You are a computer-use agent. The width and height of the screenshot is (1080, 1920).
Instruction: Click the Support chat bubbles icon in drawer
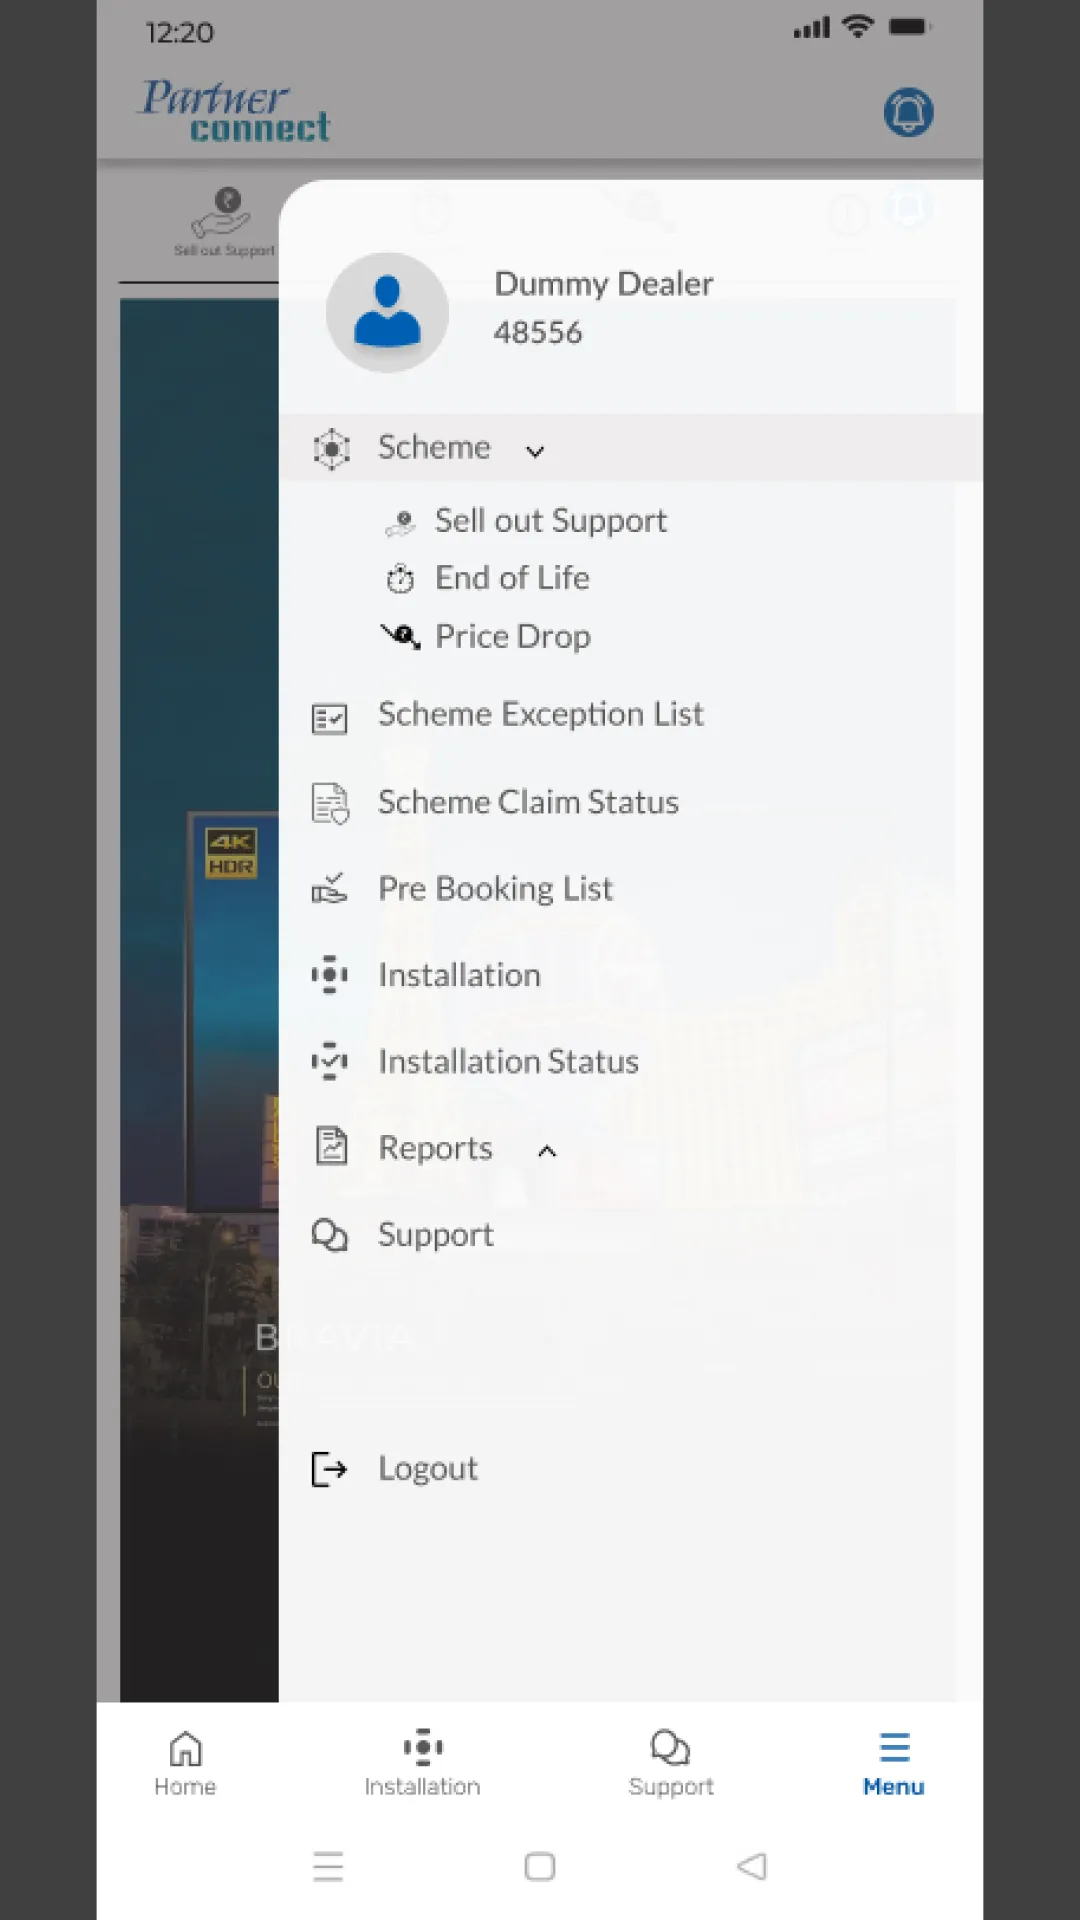329,1236
